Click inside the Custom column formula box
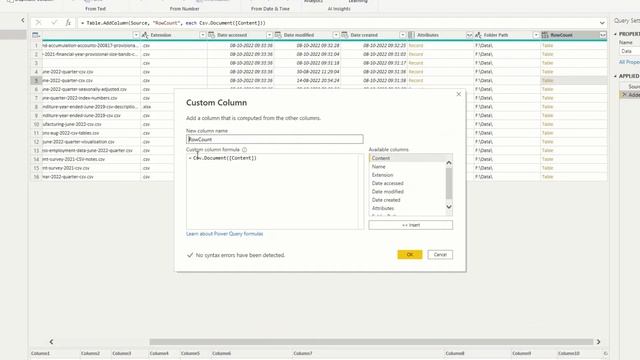 pyautogui.click(x=274, y=191)
